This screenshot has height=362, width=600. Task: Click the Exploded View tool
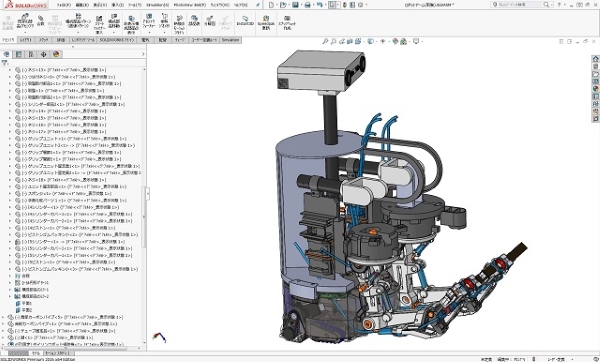(209, 21)
